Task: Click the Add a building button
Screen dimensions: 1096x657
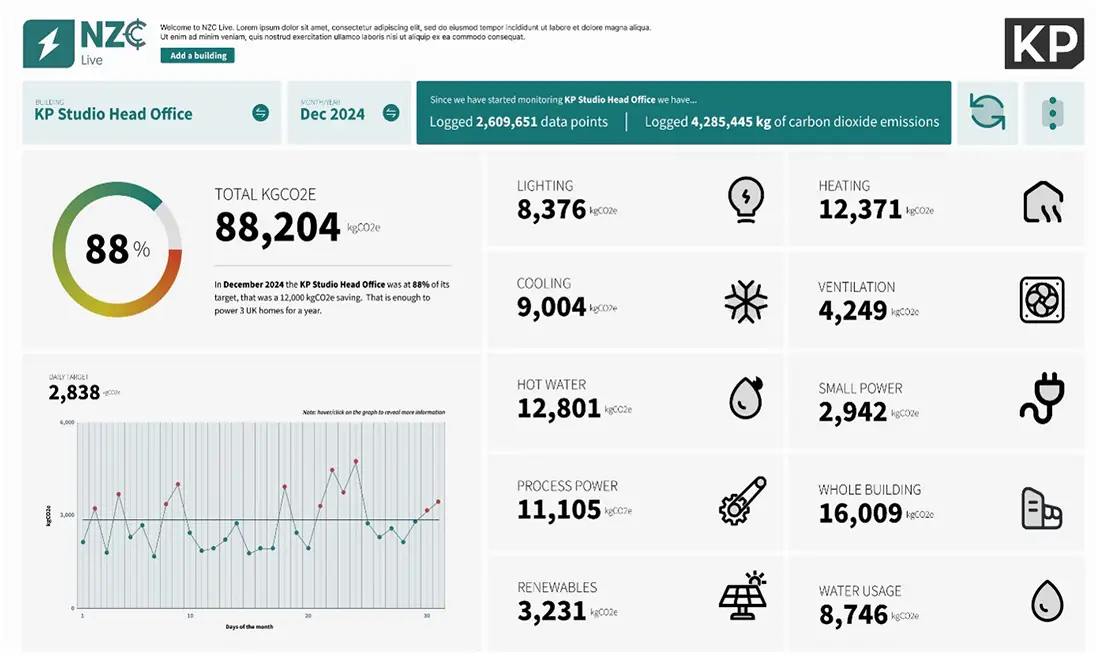Action: (x=198, y=55)
